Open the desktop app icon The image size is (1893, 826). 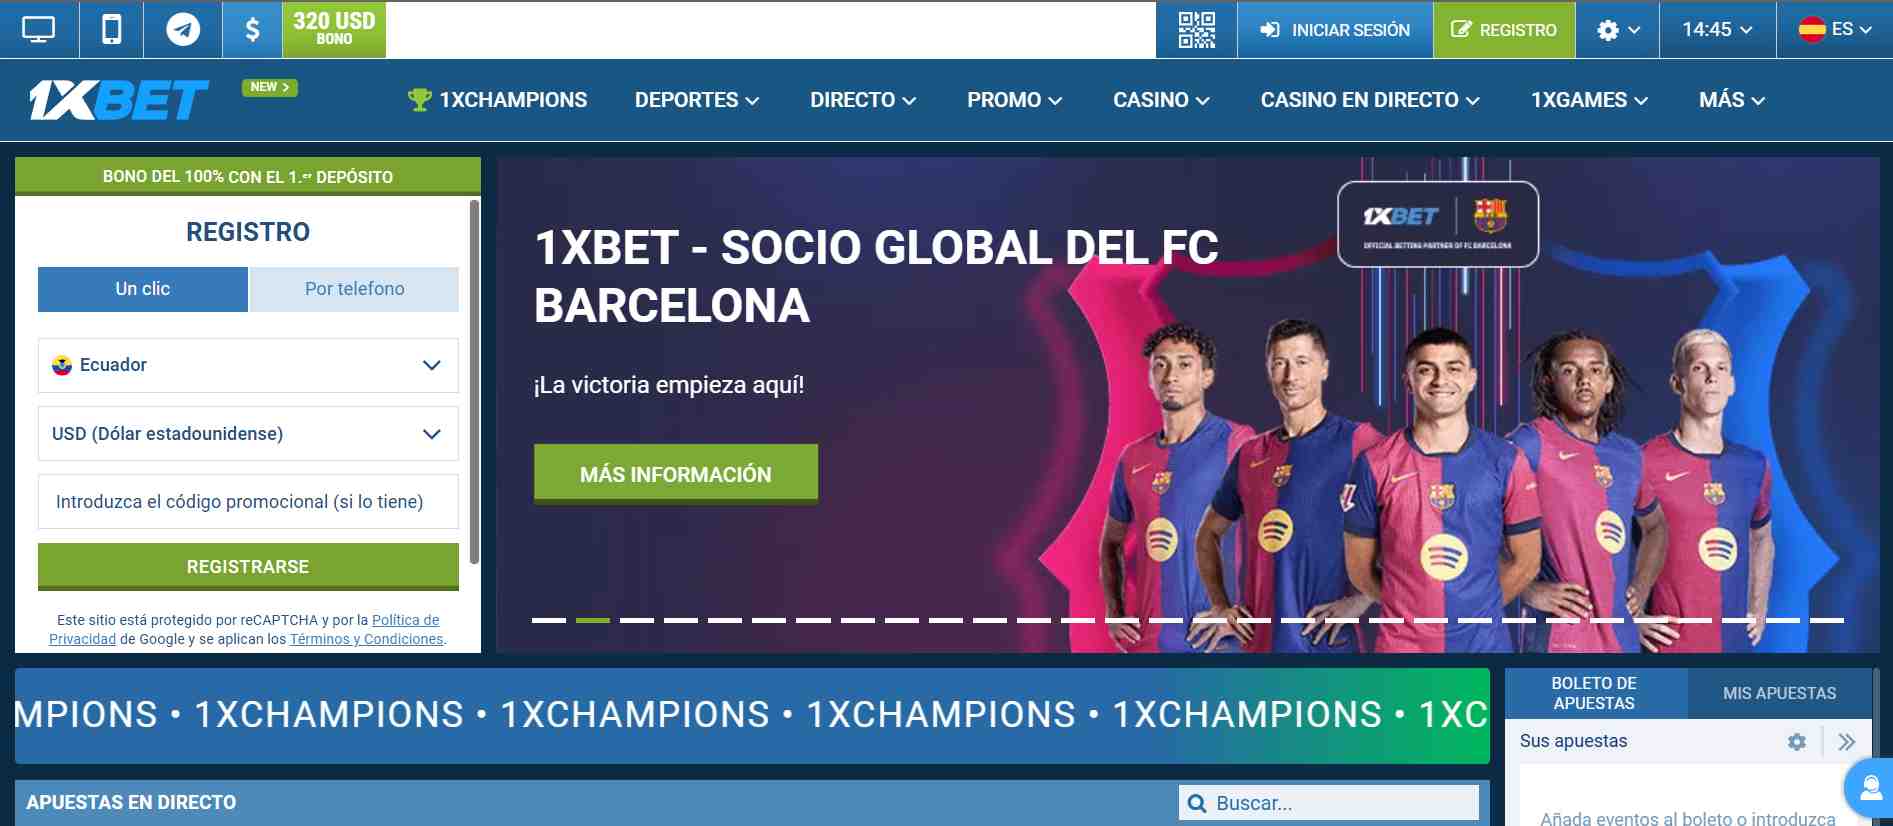click(38, 30)
